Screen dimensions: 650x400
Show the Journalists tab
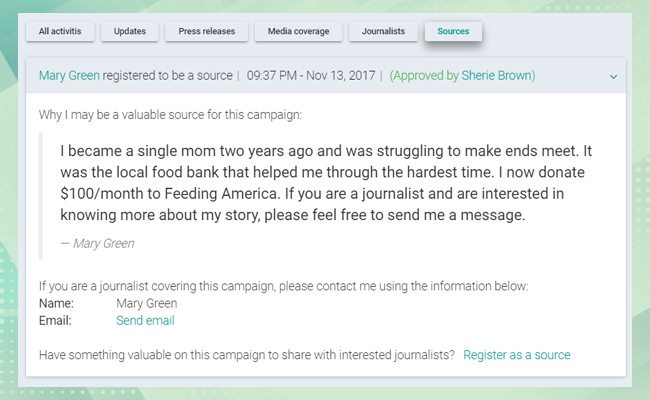point(381,31)
